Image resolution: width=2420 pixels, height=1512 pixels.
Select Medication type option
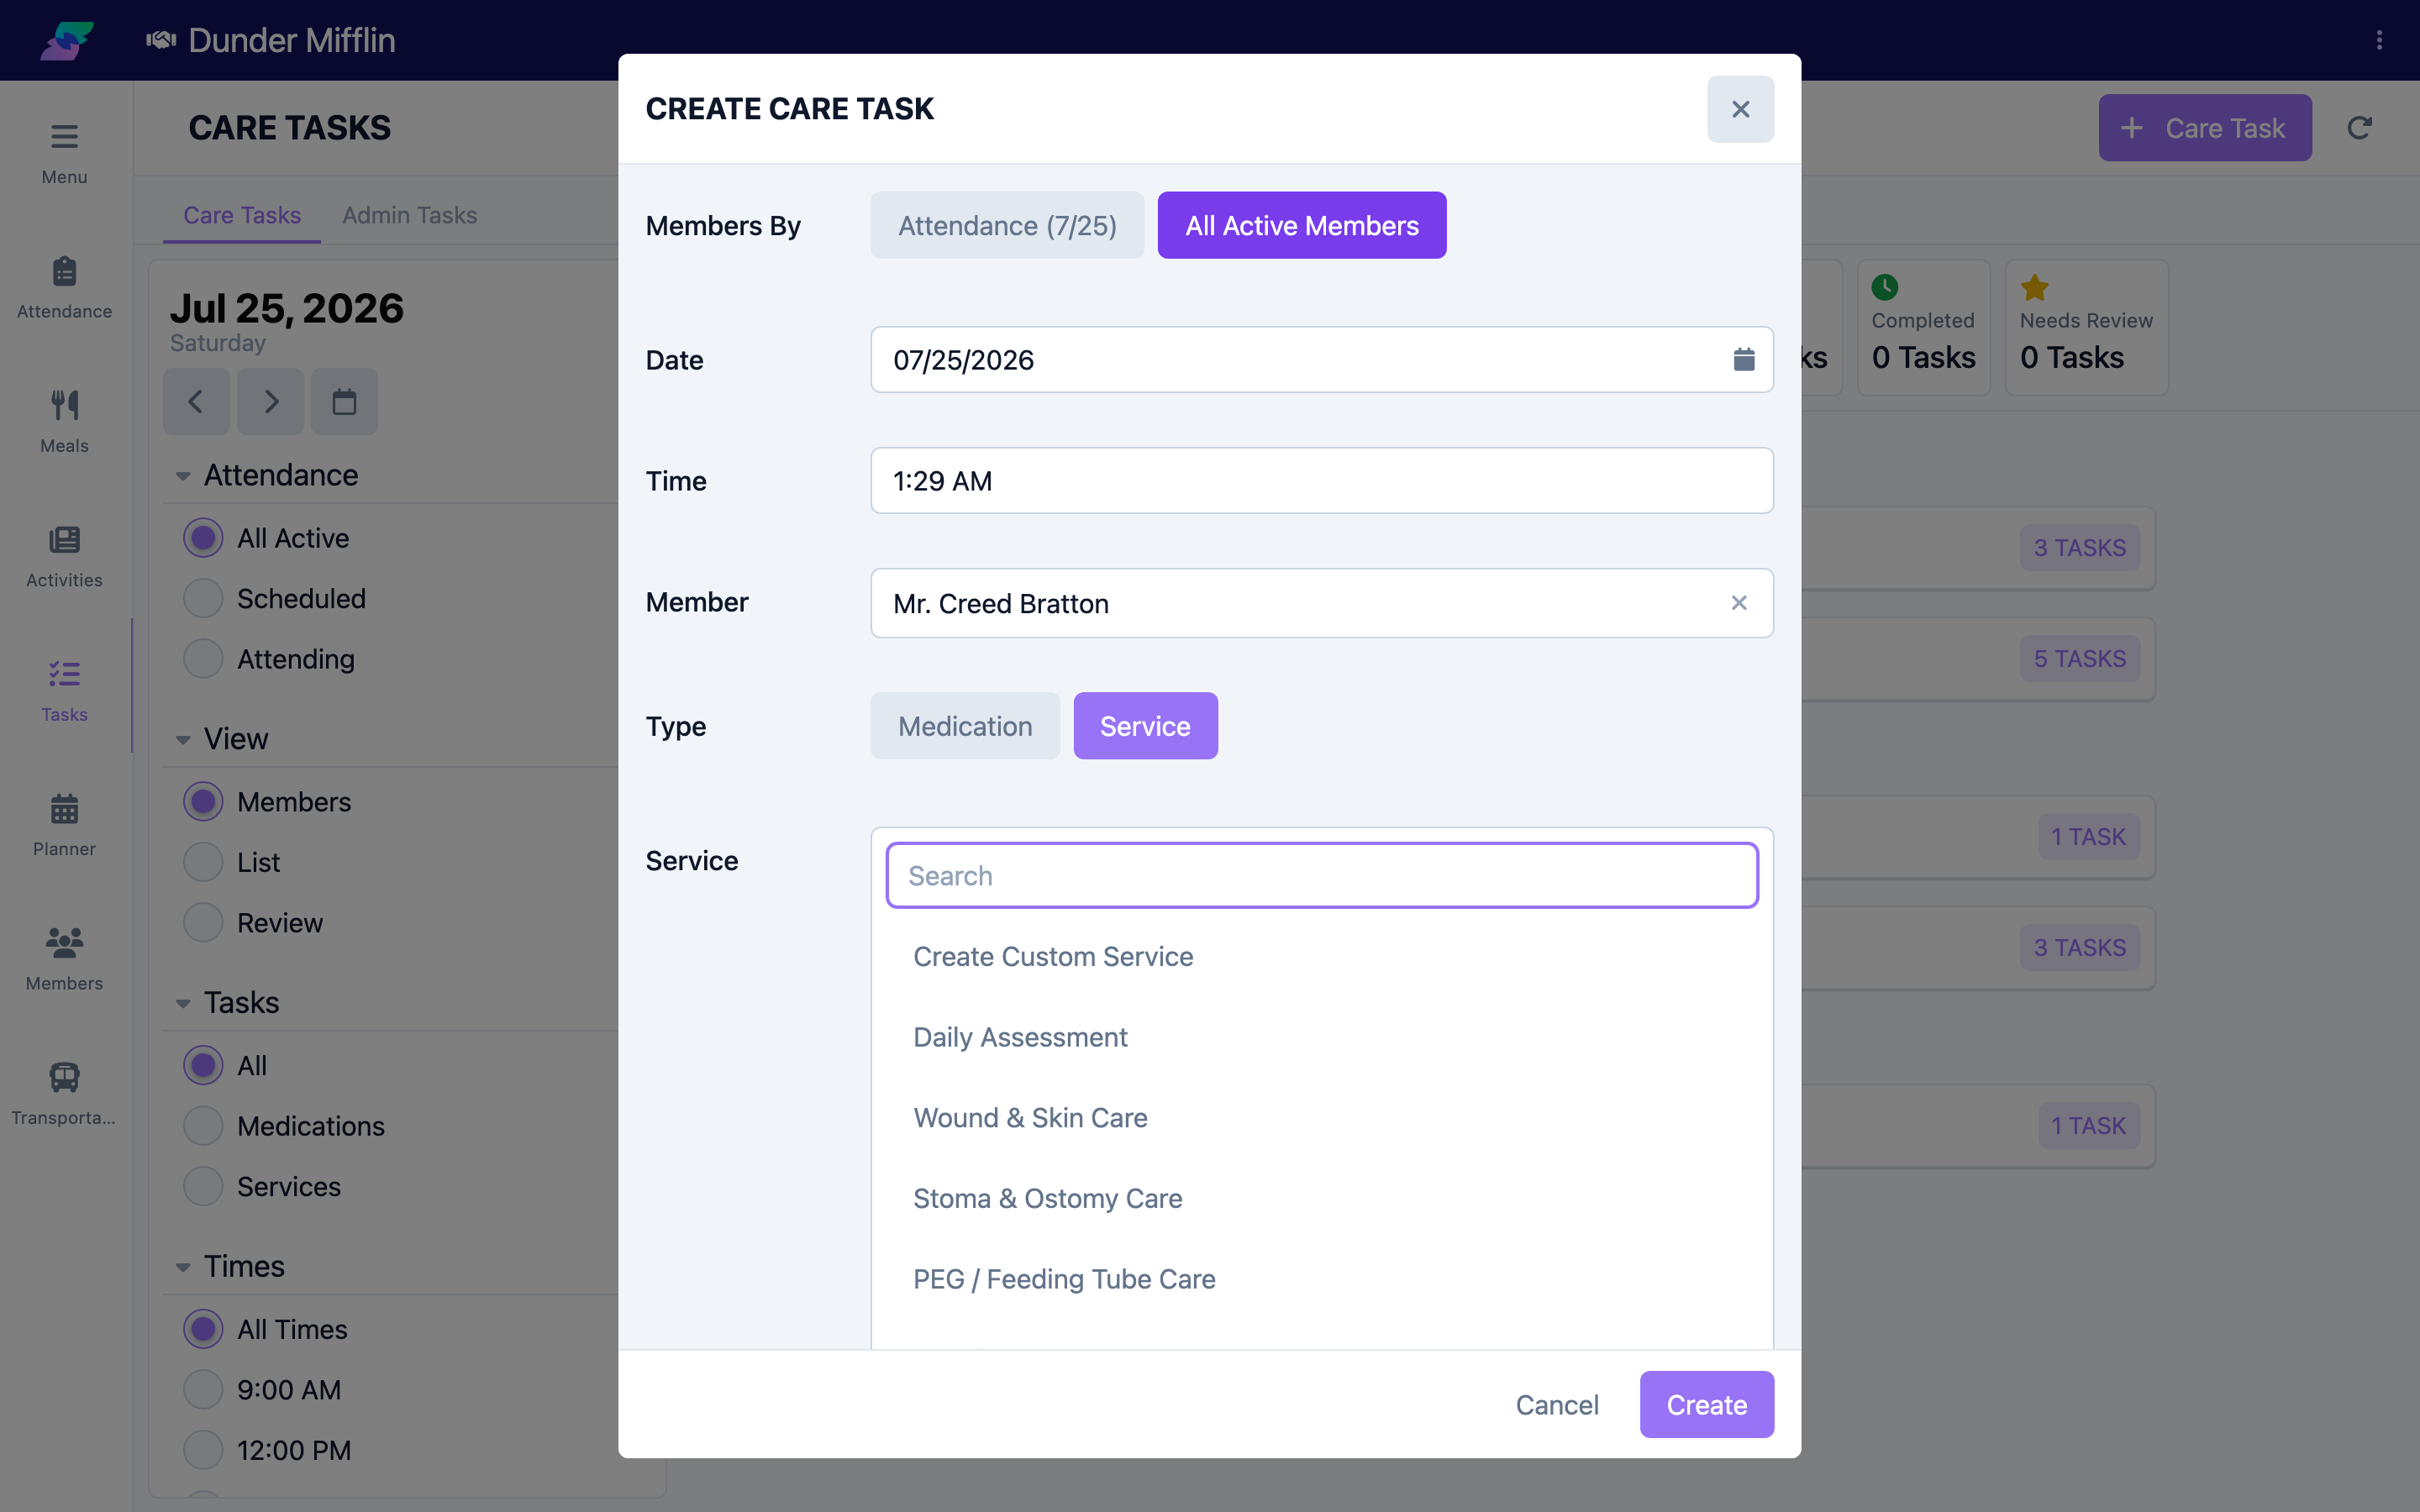pos(965,726)
